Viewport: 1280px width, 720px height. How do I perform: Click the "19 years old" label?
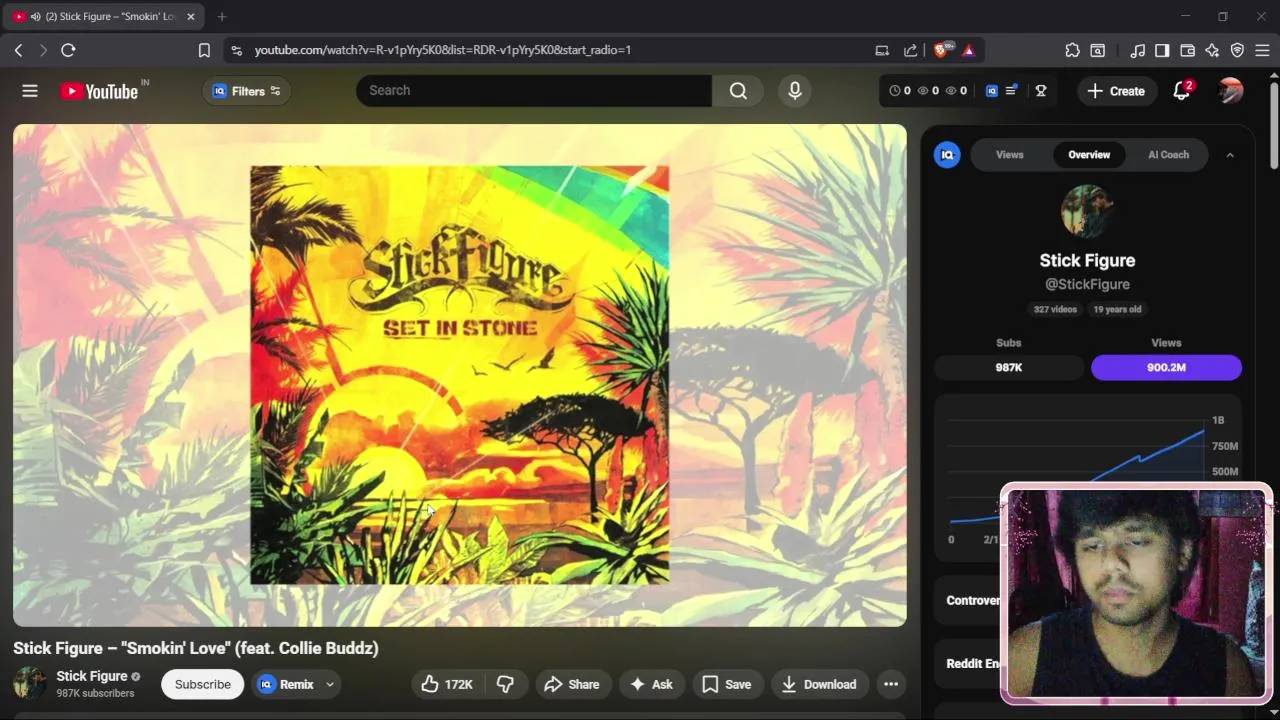1117,309
